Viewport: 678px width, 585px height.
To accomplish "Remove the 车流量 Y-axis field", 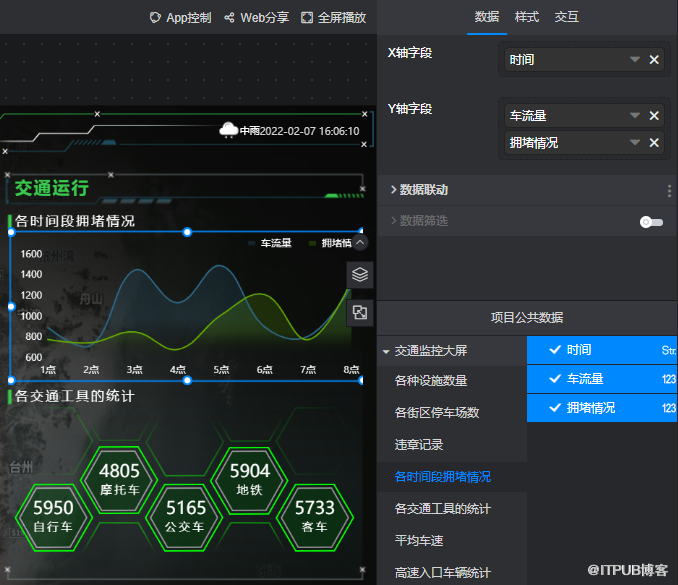I will pyautogui.click(x=654, y=116).
